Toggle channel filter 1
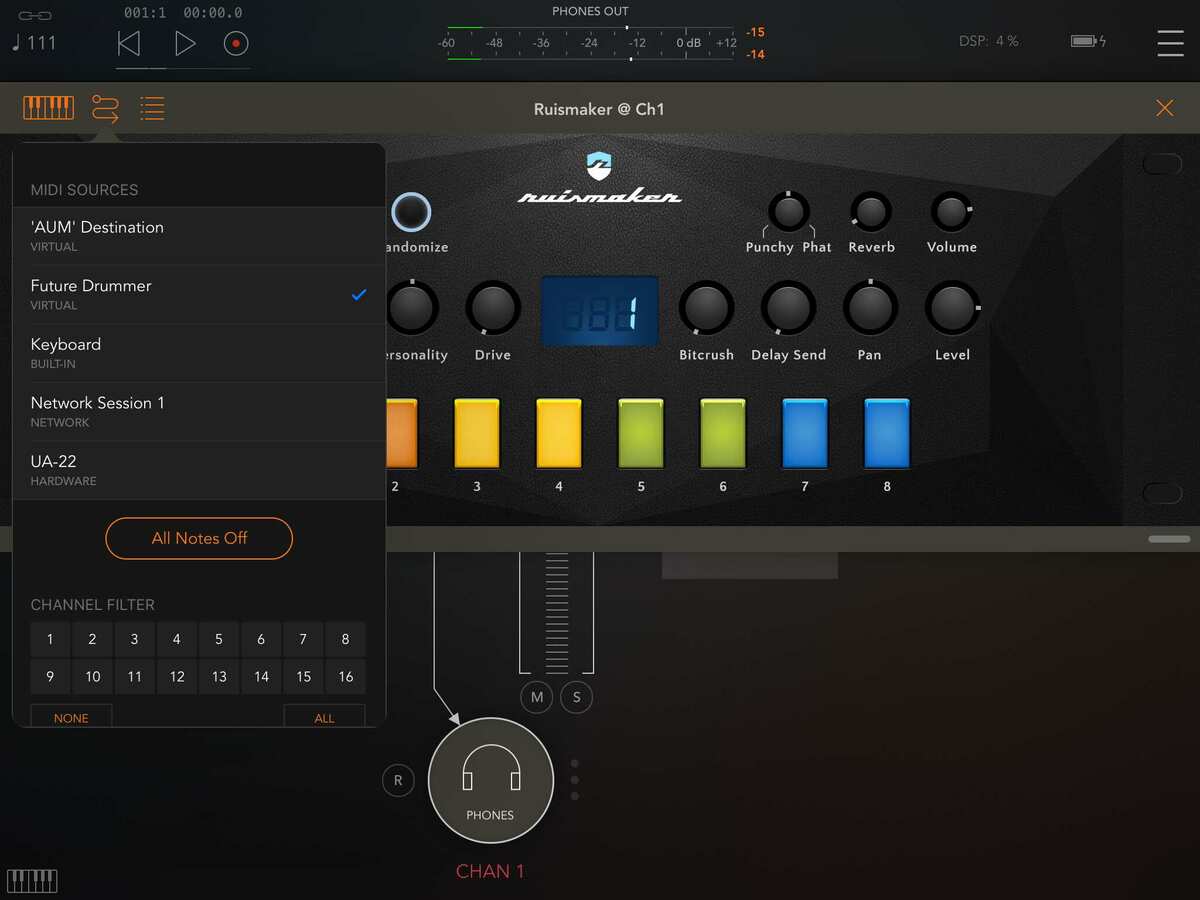The width and height of the screenshot is (1200, 900). pos(50,639)
